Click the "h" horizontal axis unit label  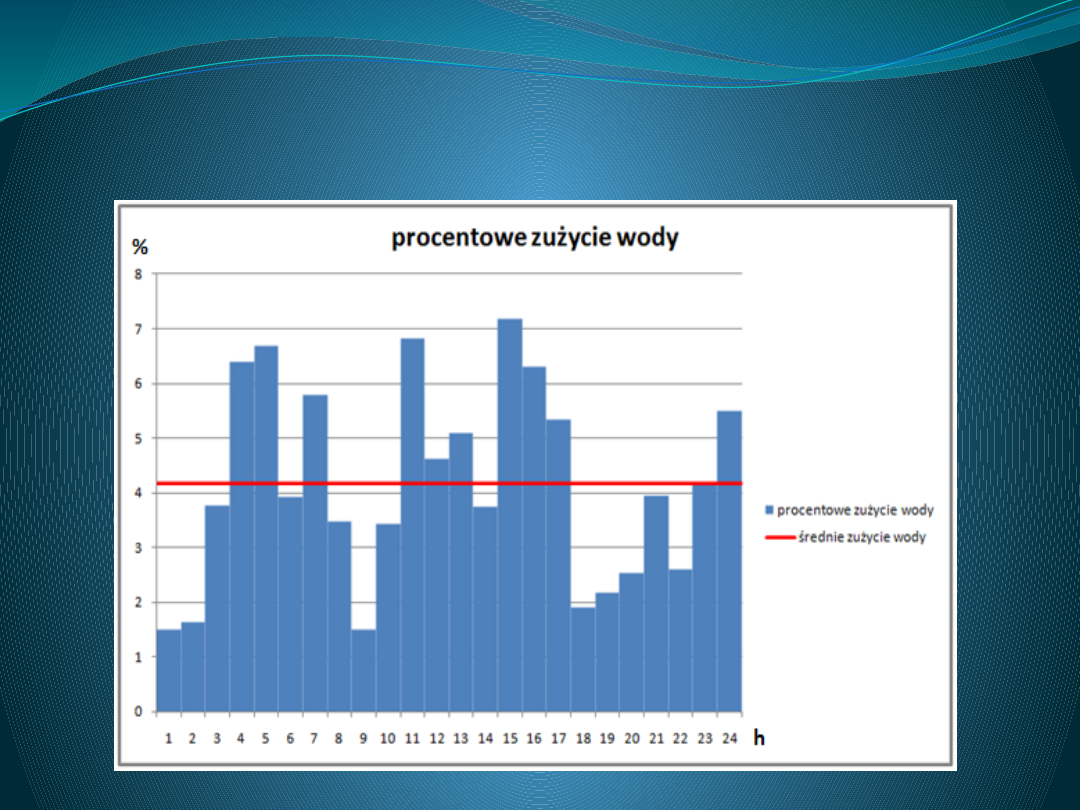coord(759,739)
